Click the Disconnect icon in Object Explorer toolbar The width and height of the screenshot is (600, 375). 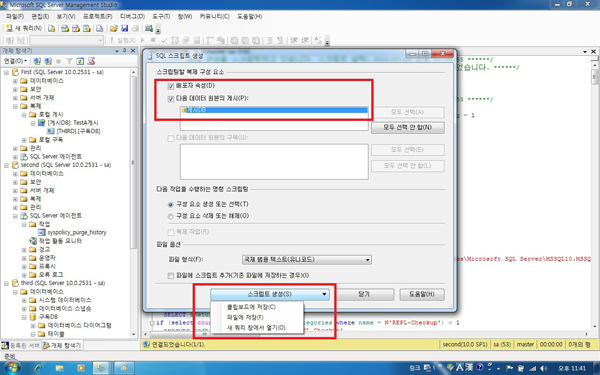[x=48, y=61]
